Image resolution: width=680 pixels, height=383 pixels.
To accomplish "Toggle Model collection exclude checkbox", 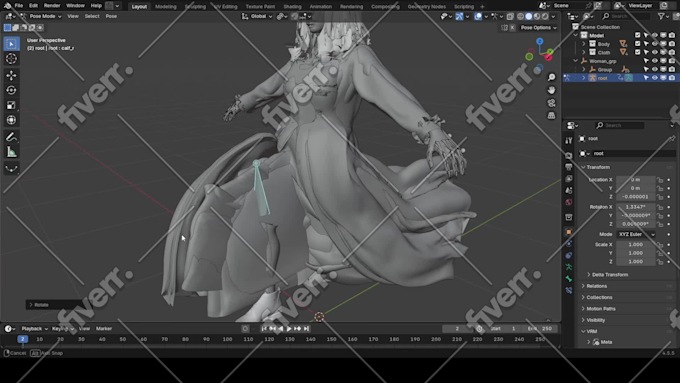I will coord(637,35).
